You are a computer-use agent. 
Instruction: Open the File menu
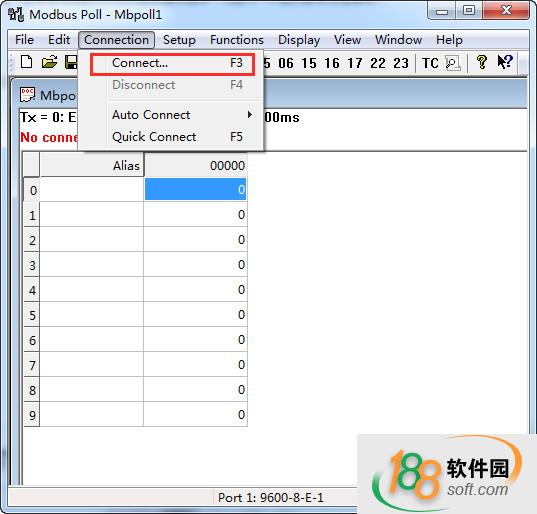click(24, 40)
